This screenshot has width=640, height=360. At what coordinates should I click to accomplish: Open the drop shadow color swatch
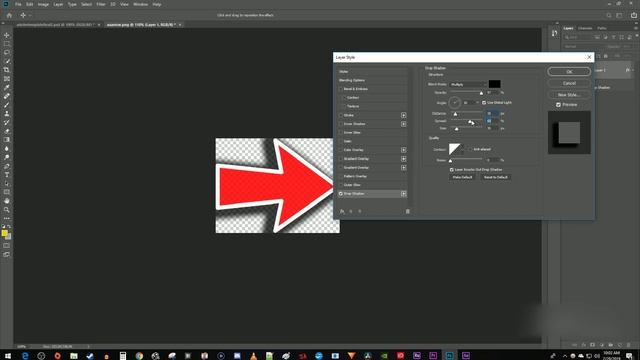click(x=494, y=84)
